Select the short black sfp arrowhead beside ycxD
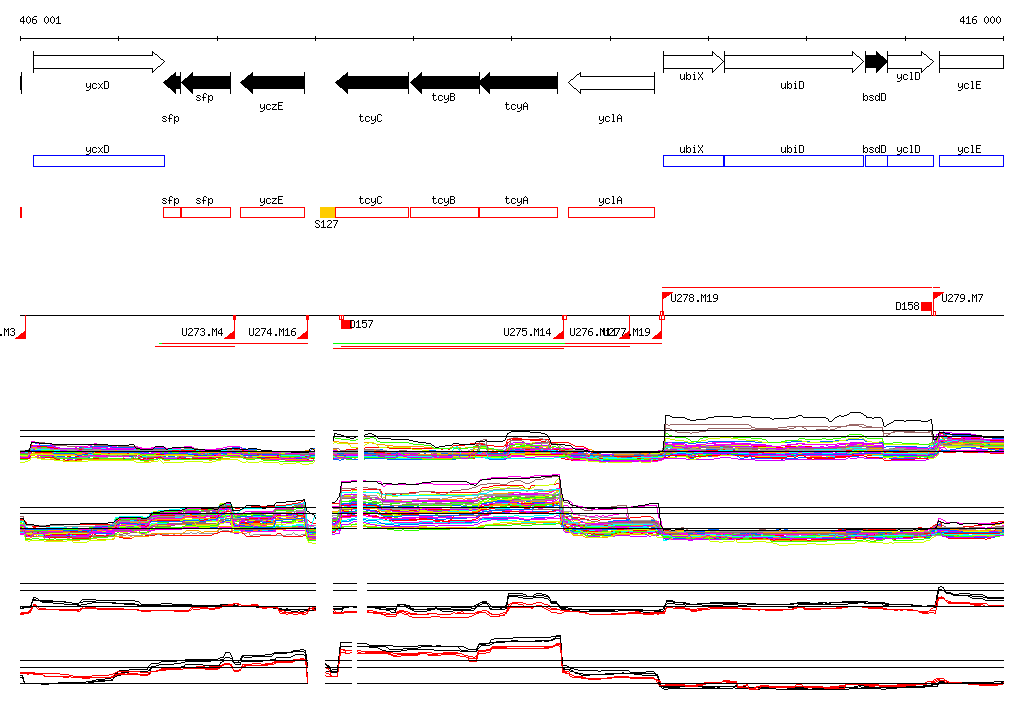 [x=172, y=83]
